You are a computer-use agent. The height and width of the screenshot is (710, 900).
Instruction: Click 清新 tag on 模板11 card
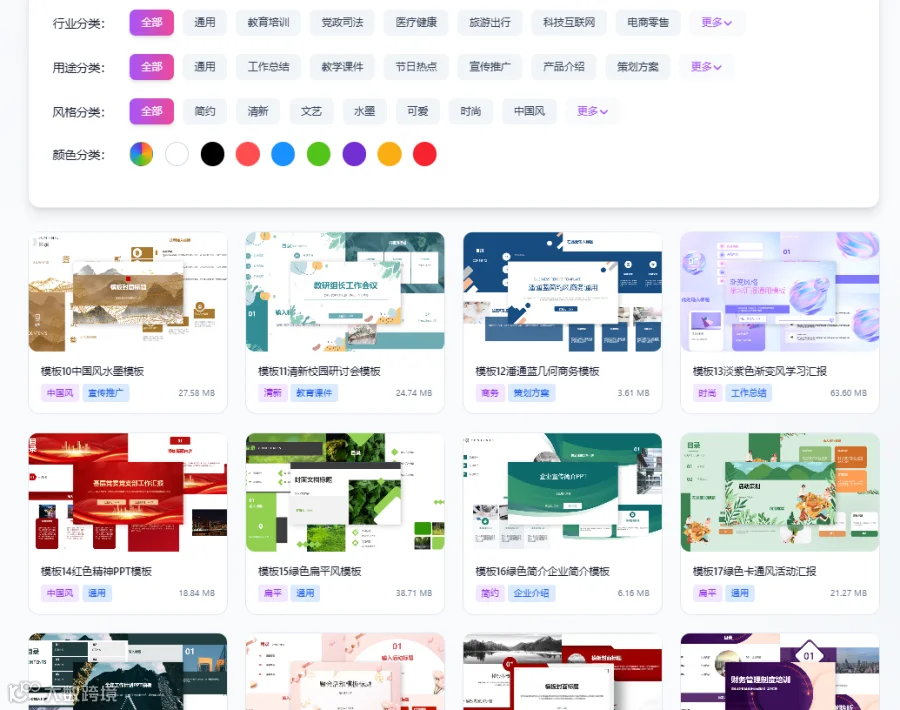[x=273, y=393]
